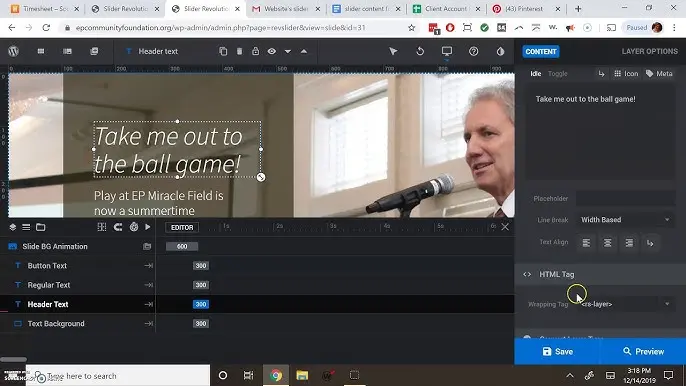The height and width of the screenshot is (386, 686).
Task: Select the Slide BG Animation row
Action: coord(78,246)
